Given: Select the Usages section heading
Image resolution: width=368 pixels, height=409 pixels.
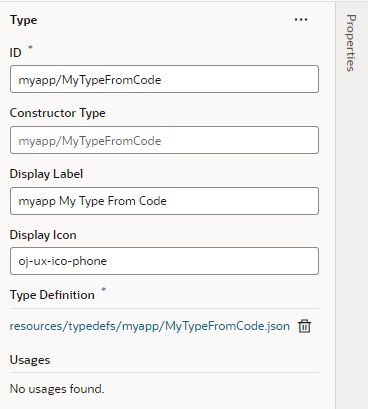Looking at the screenshot, I should click(x=30, y=360).
